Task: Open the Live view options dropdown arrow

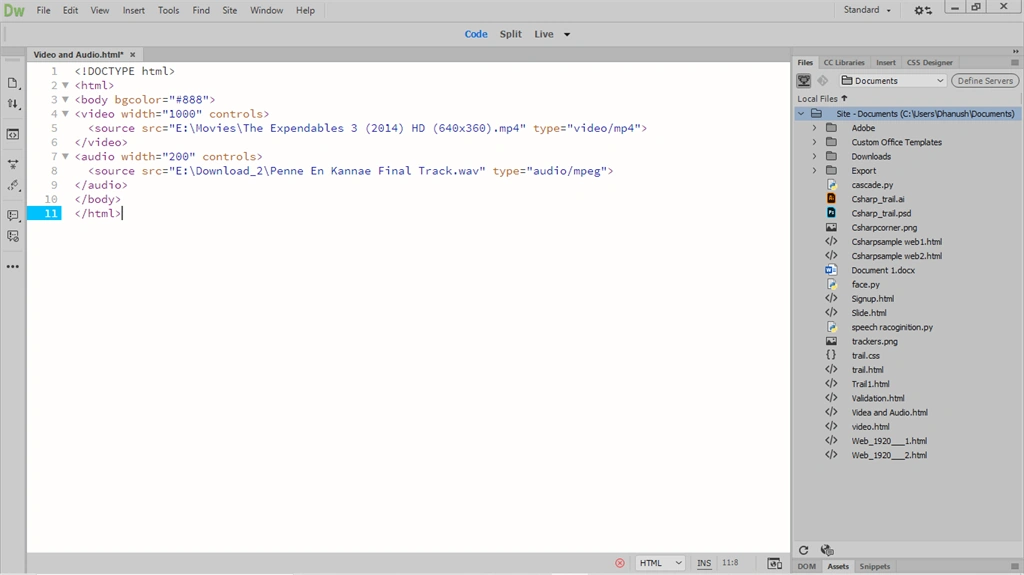Action: 567,35
